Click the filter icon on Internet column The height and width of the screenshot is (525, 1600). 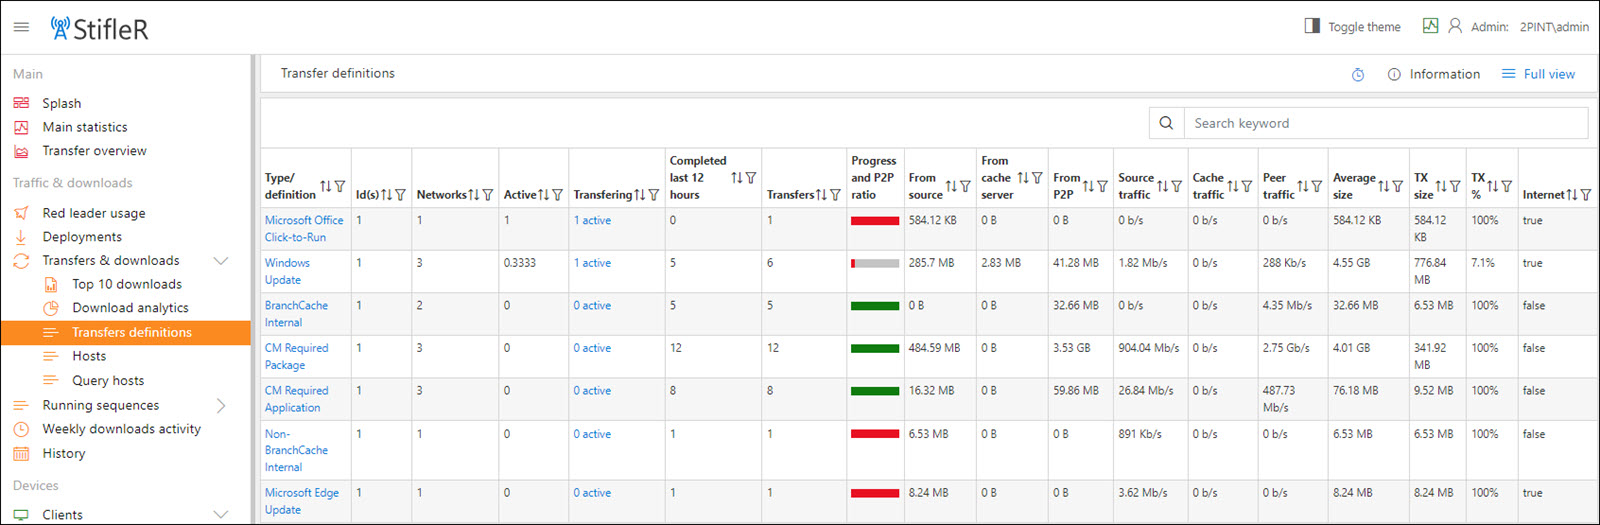(1586, 195)
